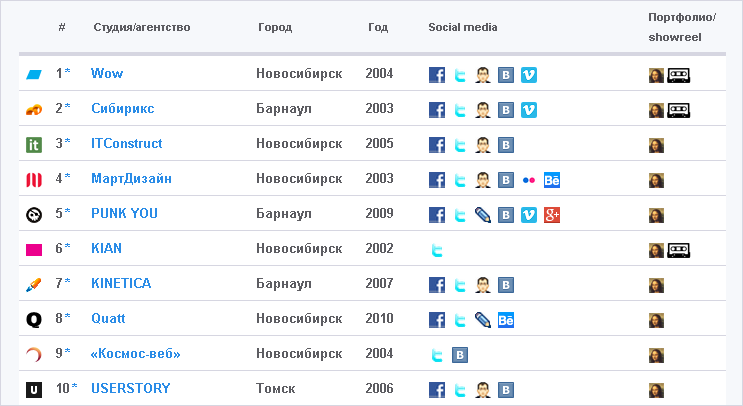Open the PUNK YOU studio link
The height and width of the screenshot is (406, 743).
[124, 213]
